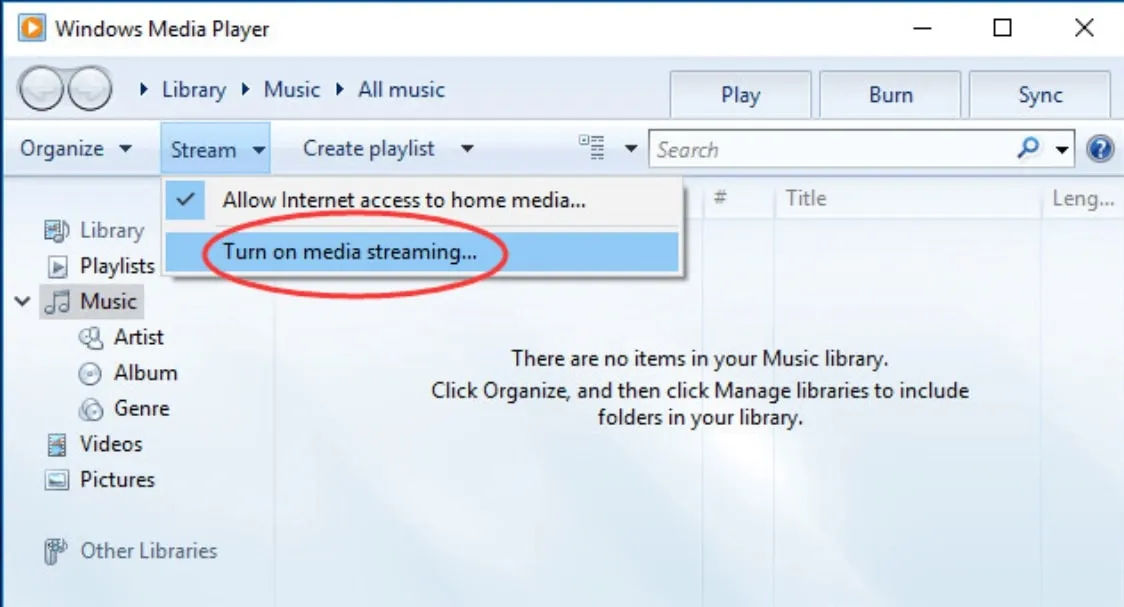The image size is (1124, 607).
Task: Open the Organize menu
Action: click(75, 148)
